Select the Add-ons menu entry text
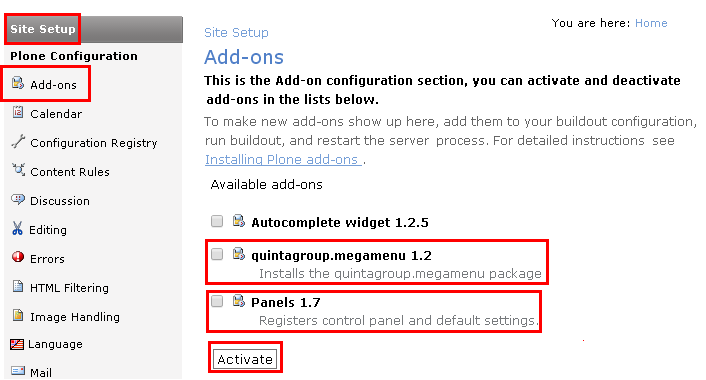This screenshot has width=706, height=380. [x=53, y=85]
